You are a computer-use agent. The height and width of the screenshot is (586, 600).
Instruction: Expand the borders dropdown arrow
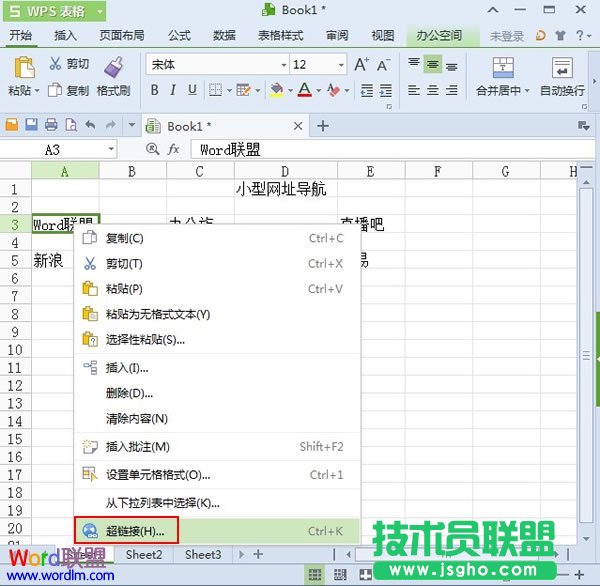tap(230, 91)
